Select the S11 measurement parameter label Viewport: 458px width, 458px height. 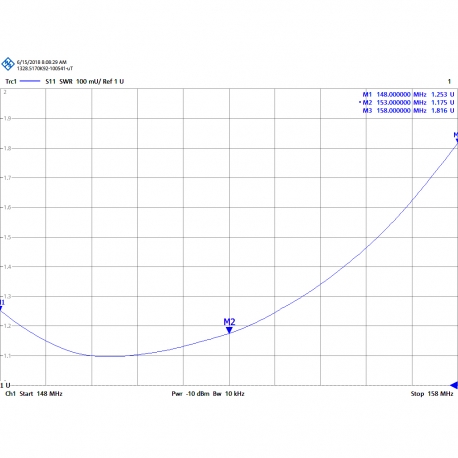50,81
